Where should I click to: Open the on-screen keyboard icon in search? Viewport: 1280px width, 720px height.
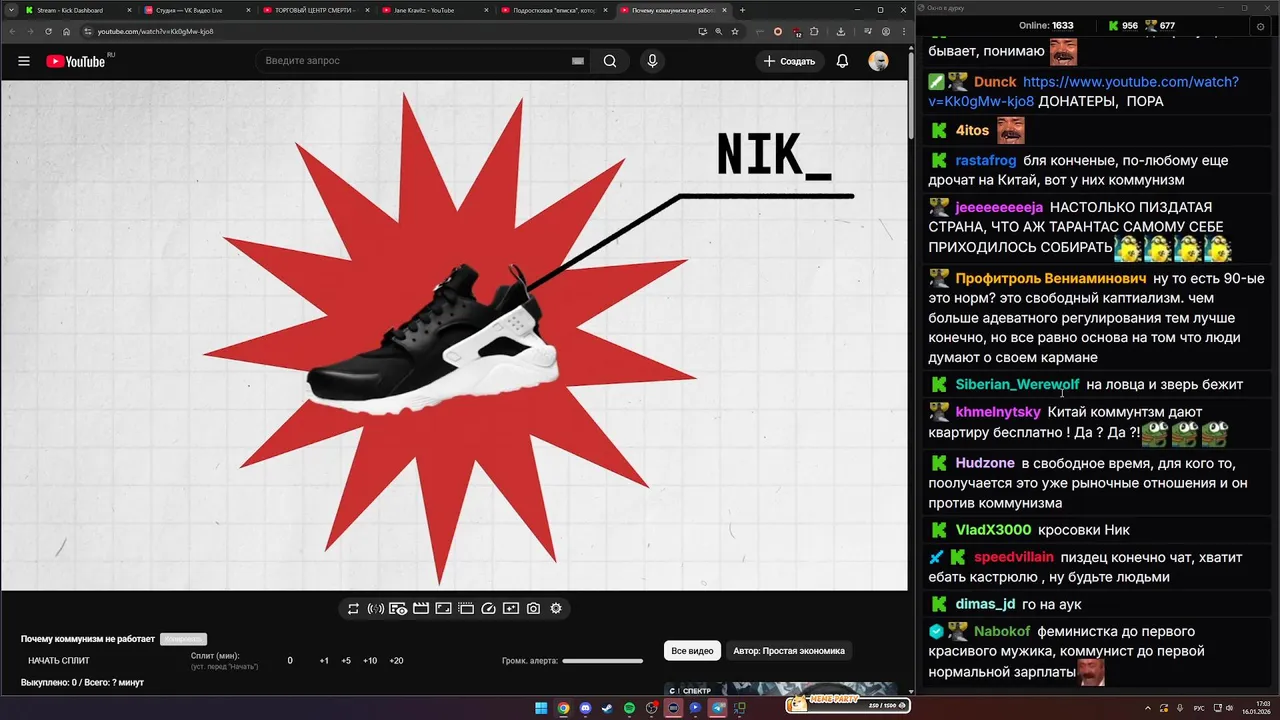click(577, 61)
